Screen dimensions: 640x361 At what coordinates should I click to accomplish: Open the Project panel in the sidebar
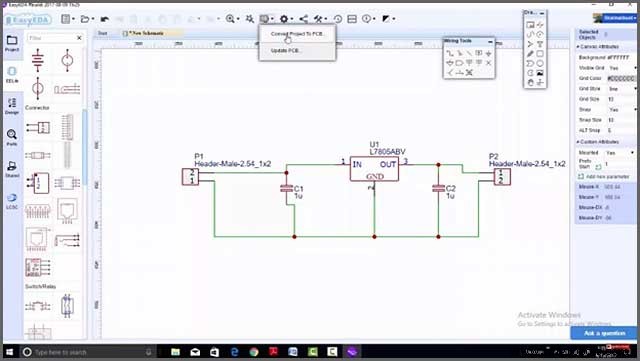pos(12,43)
